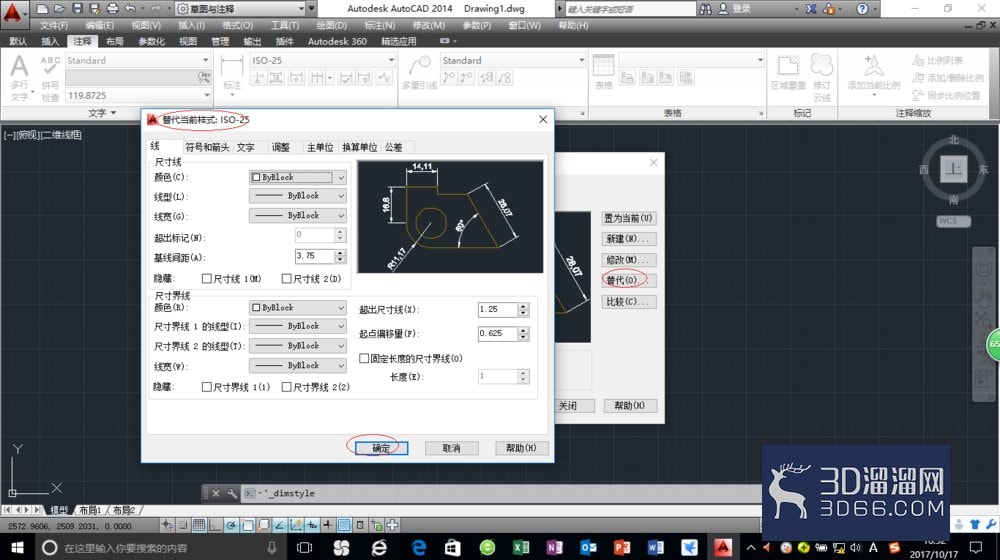Screen dimensions: 1000x560
Task: Open the 标注(N) Dimension menu
Action: tap(379, 26)
